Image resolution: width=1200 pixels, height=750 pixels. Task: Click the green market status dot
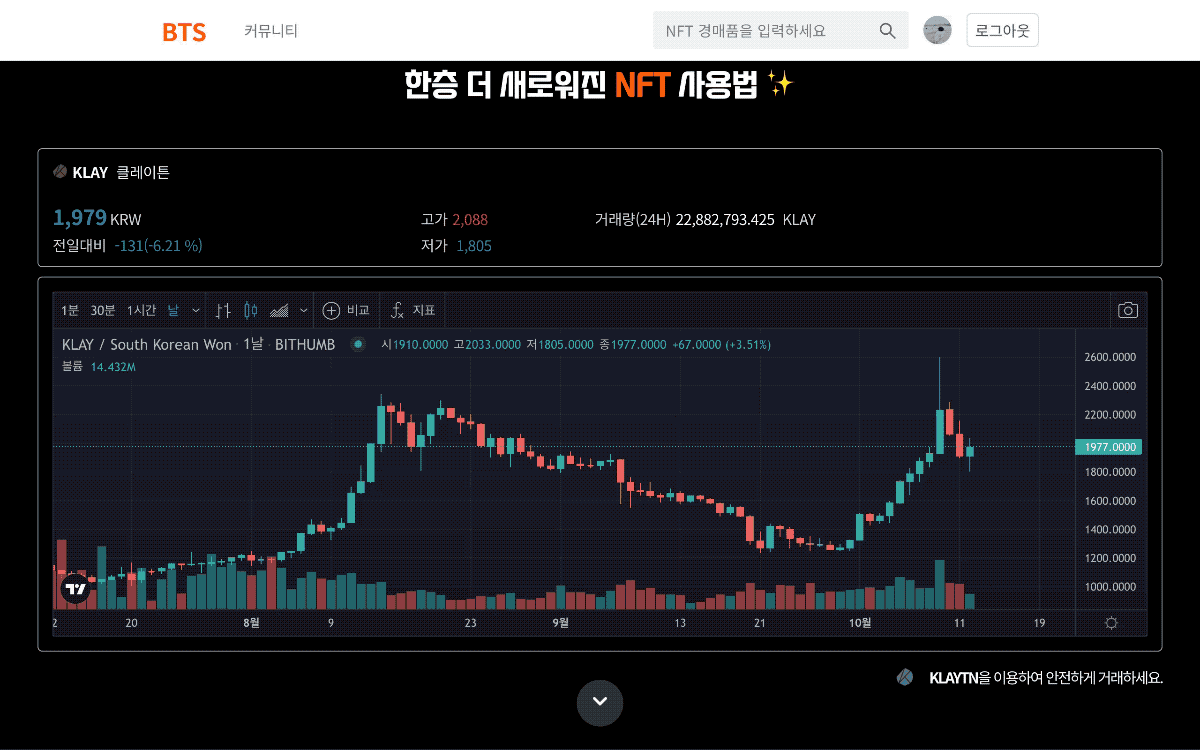358,345
